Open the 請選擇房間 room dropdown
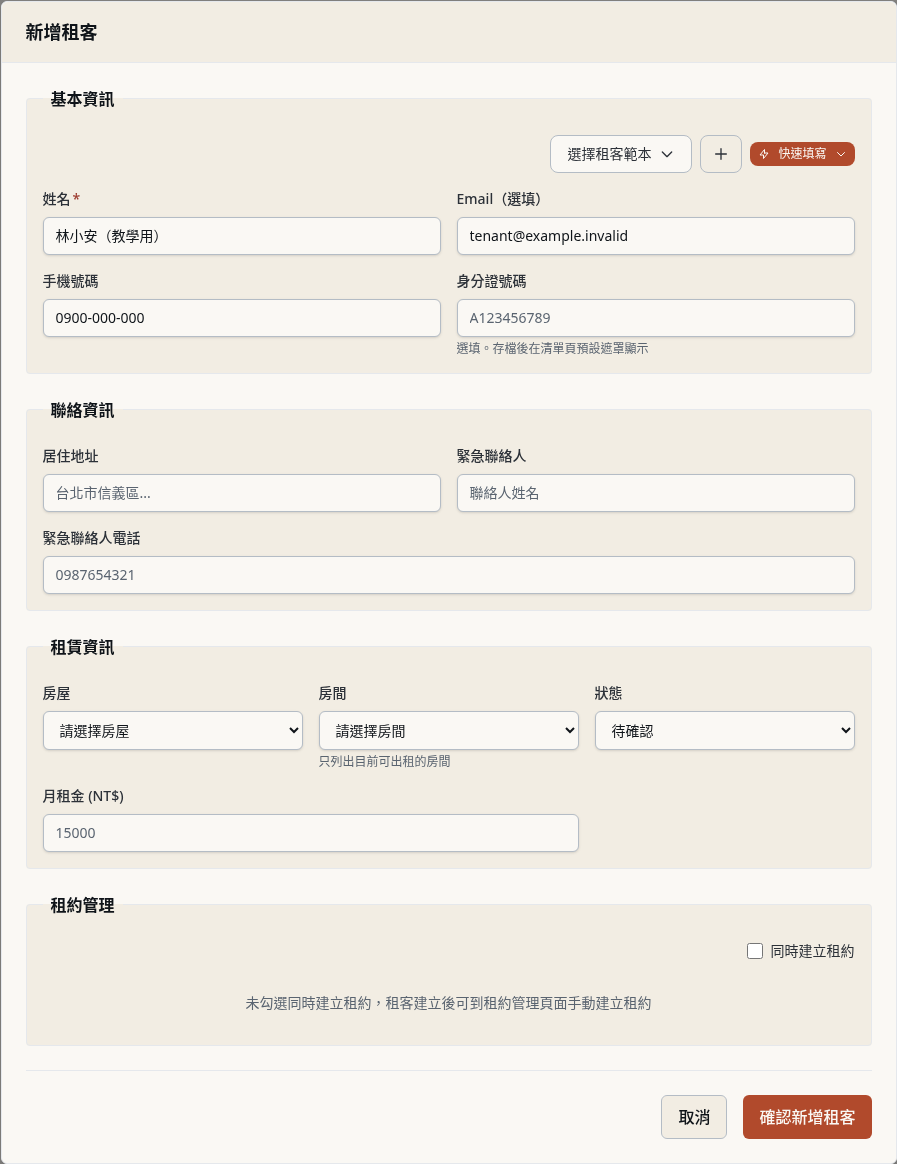The image size is (897, 1164). click(448, 730)
